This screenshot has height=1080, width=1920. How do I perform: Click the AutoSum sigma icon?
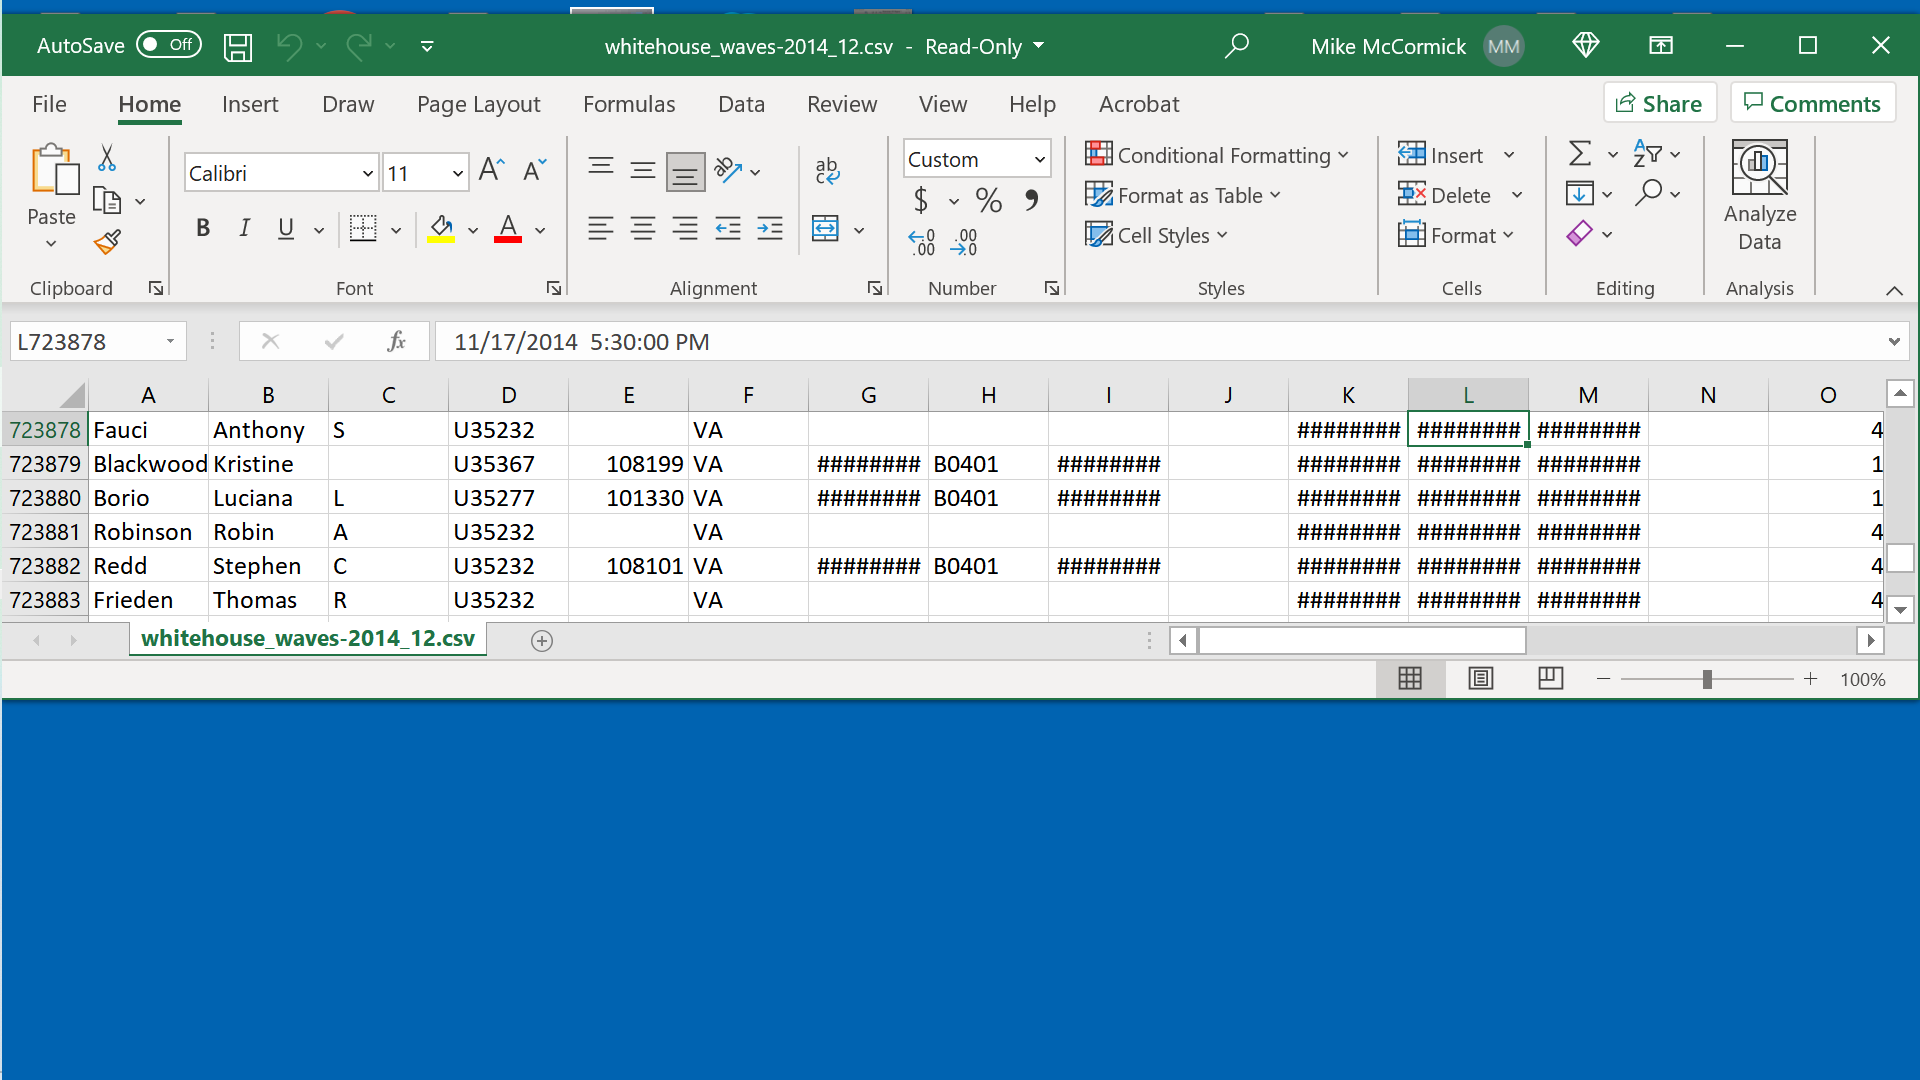(x=1579, y=154)
